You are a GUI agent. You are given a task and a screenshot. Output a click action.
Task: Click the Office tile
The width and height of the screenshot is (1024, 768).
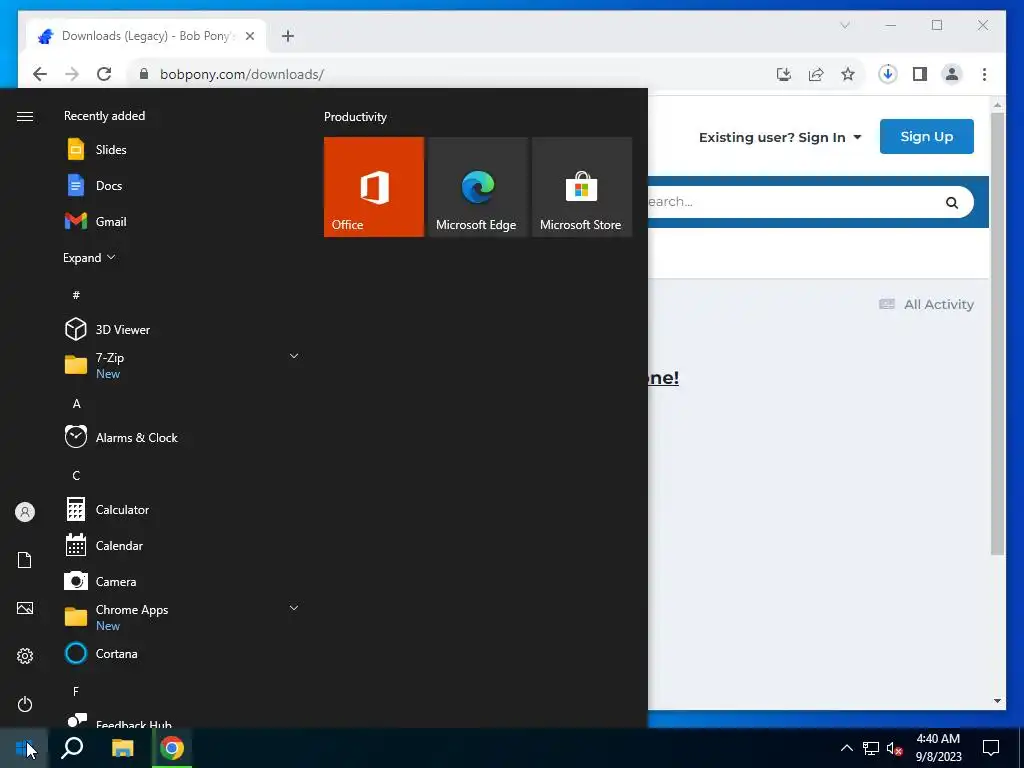click(374, 187)
